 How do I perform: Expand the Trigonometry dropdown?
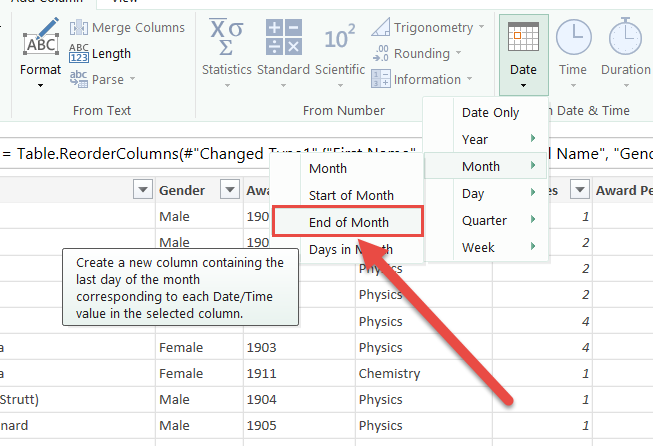[x=439, y=27]
